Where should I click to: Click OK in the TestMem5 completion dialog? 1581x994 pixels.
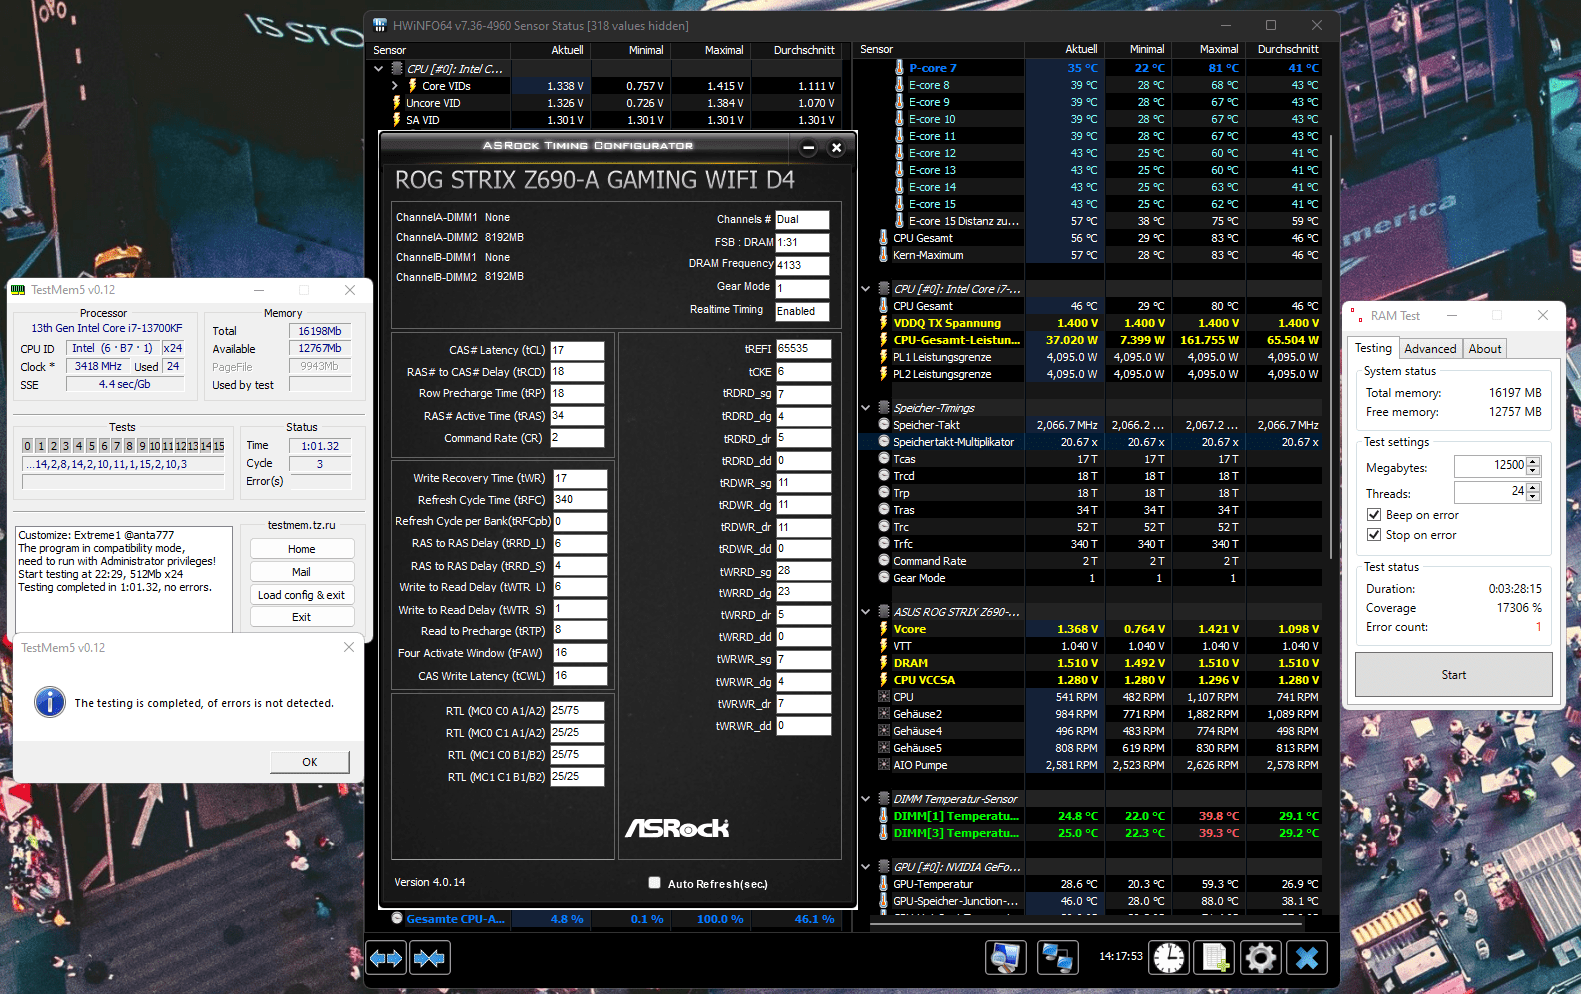point(310,762)
